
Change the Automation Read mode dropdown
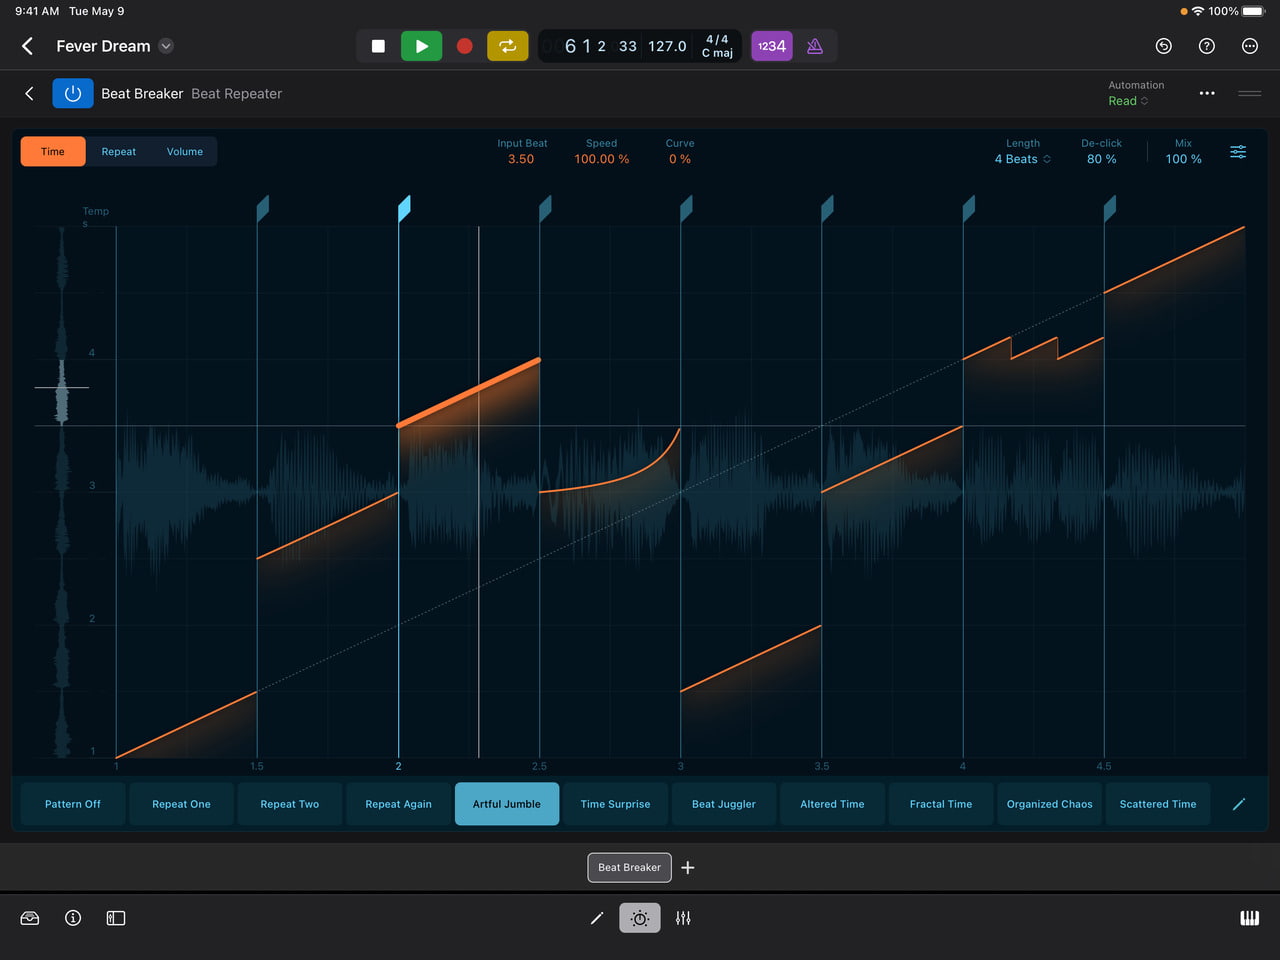tap(1127, 101)
